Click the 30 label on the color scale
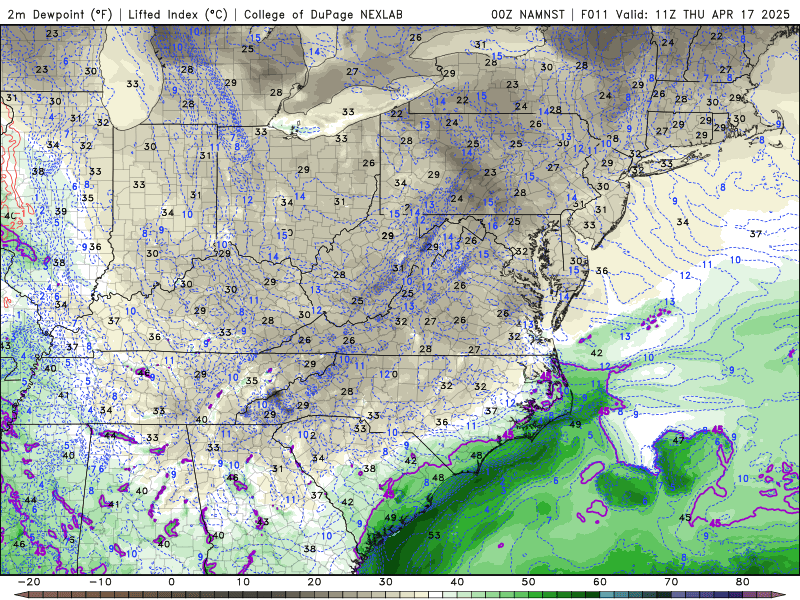800x600 pixels. (x=386, y=582)
